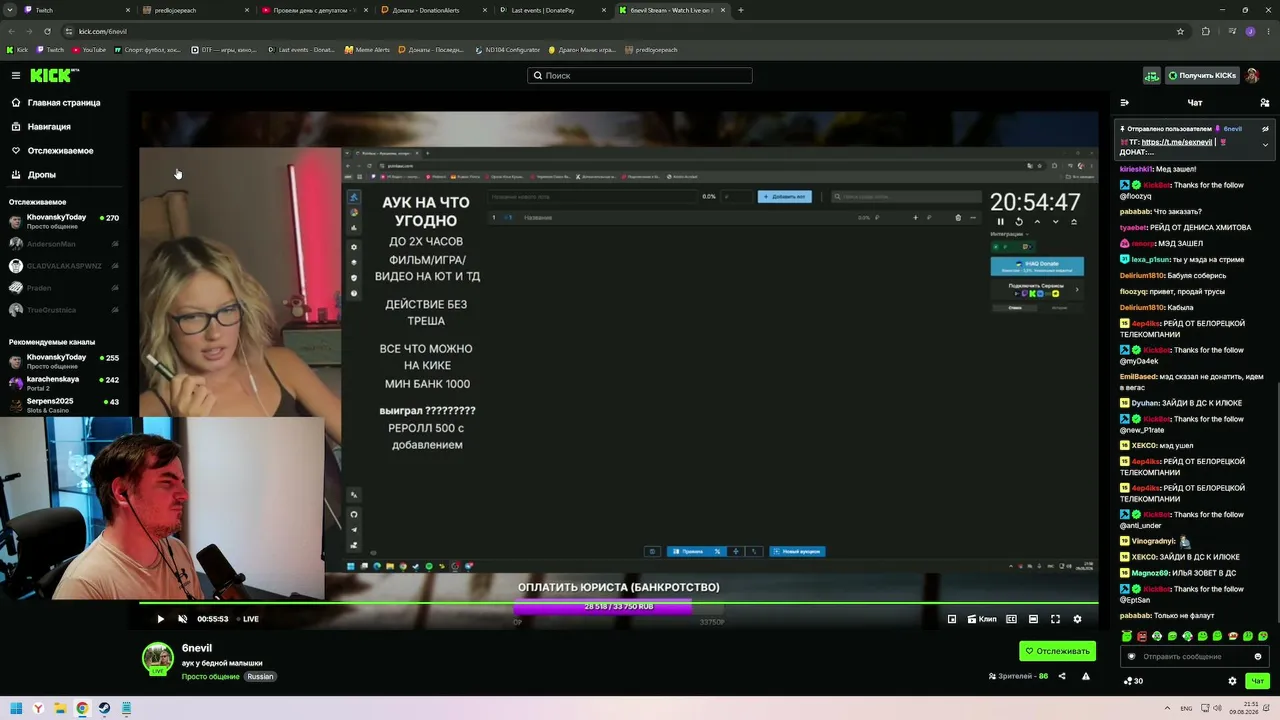The width and height of the screenshot is (1280, 720).
Task: Toggle theater mode on the player
Action: [x=1033, y=619]
